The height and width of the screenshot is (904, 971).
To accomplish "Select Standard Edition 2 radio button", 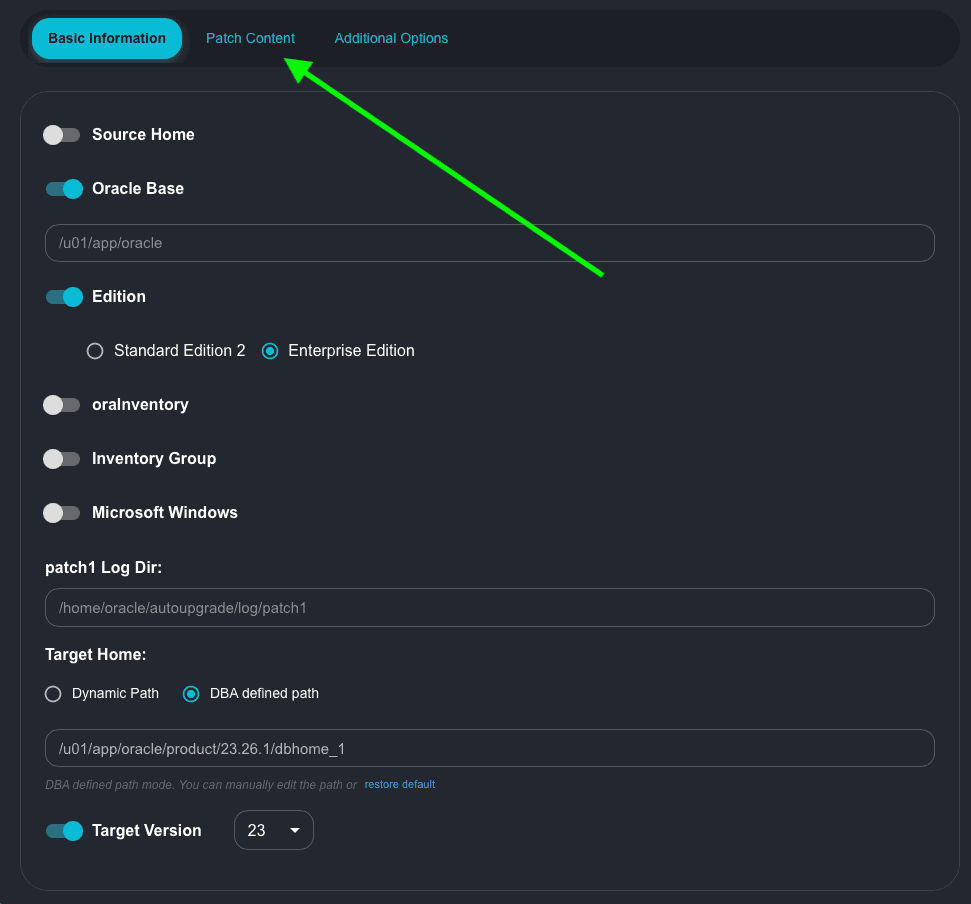I will (x=95, y=351).
